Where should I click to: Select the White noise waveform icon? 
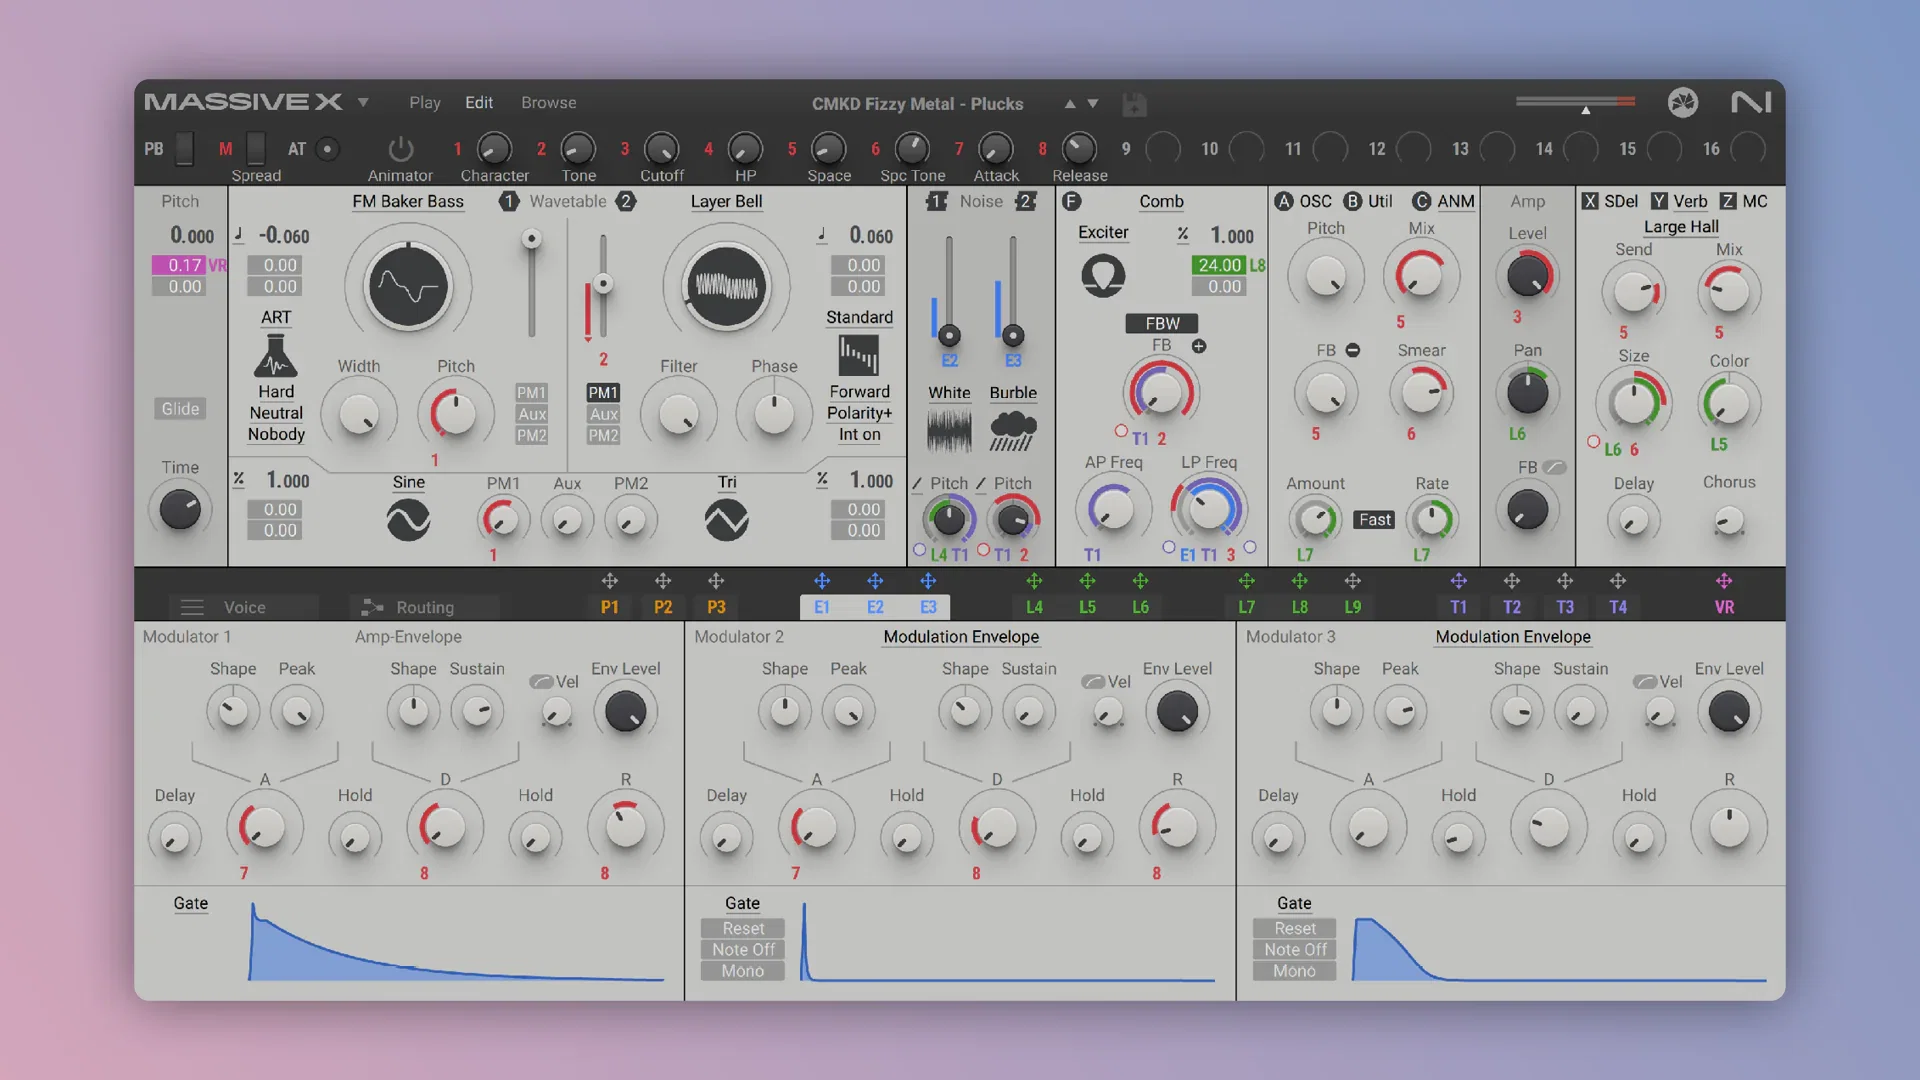[x=949, y=431]
